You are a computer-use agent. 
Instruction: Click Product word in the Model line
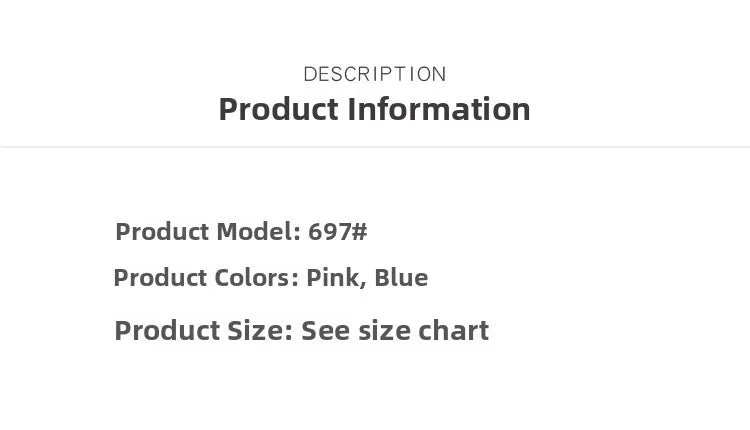tap(162, 232)
